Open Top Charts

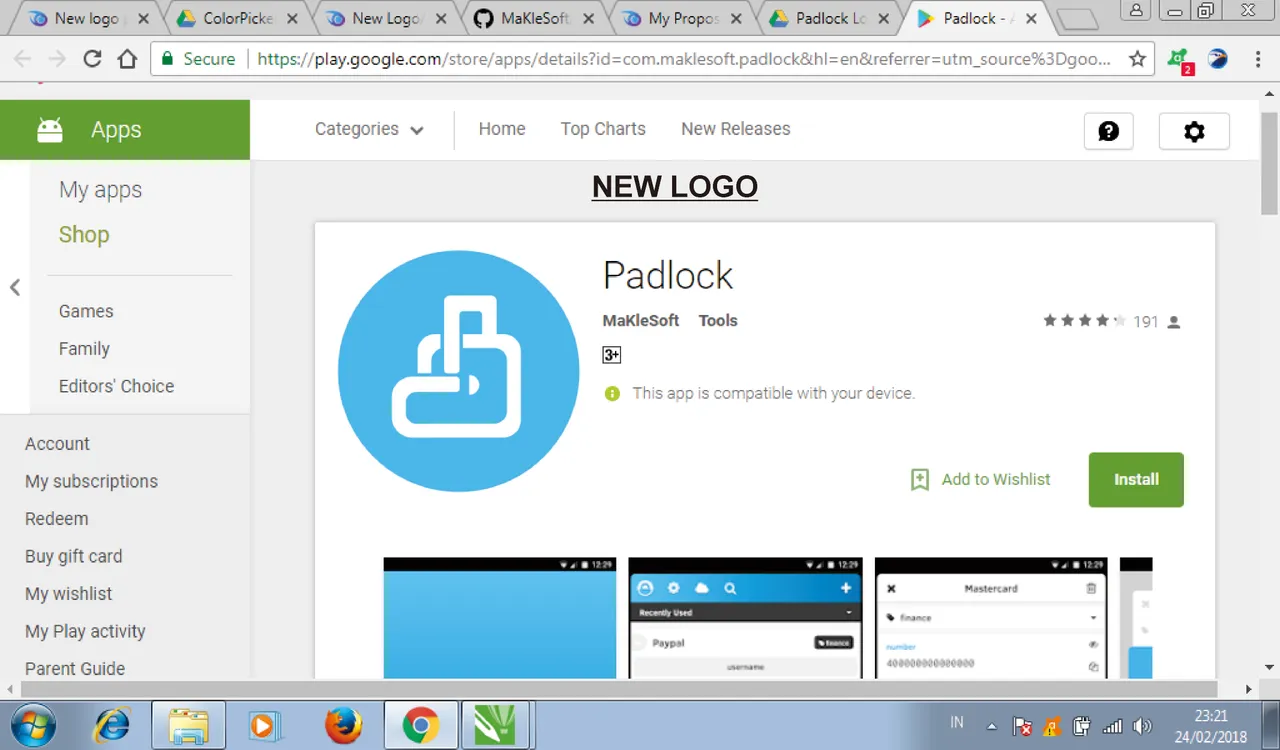tap(603, 129)
